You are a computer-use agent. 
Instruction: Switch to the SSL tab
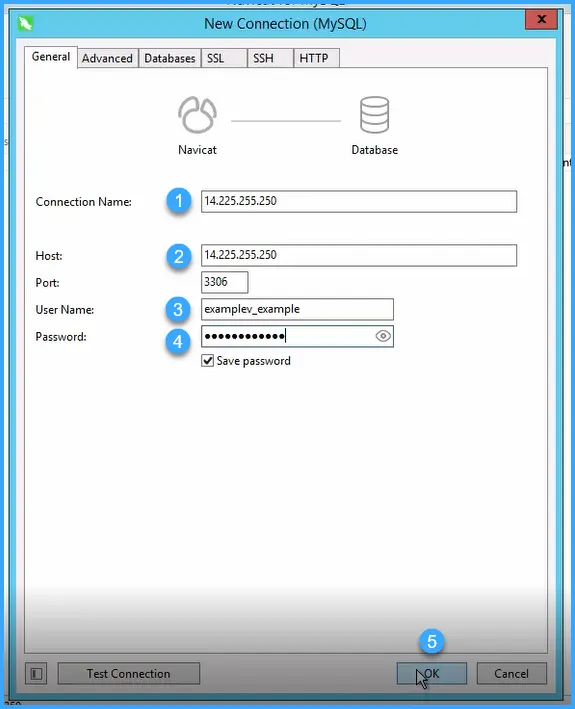pyautogui.click(x=224, y=58)
